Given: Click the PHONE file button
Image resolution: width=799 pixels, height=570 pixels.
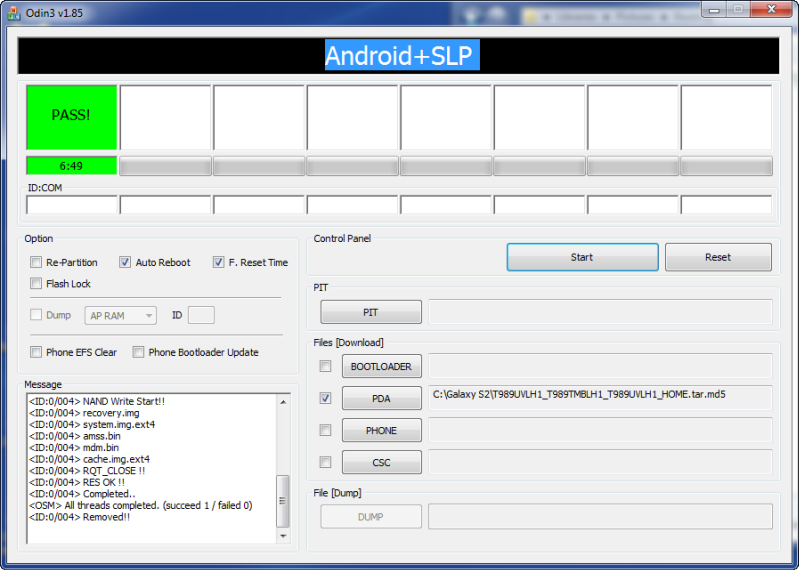Looking at the screenshot, I should tap(382, 430).
